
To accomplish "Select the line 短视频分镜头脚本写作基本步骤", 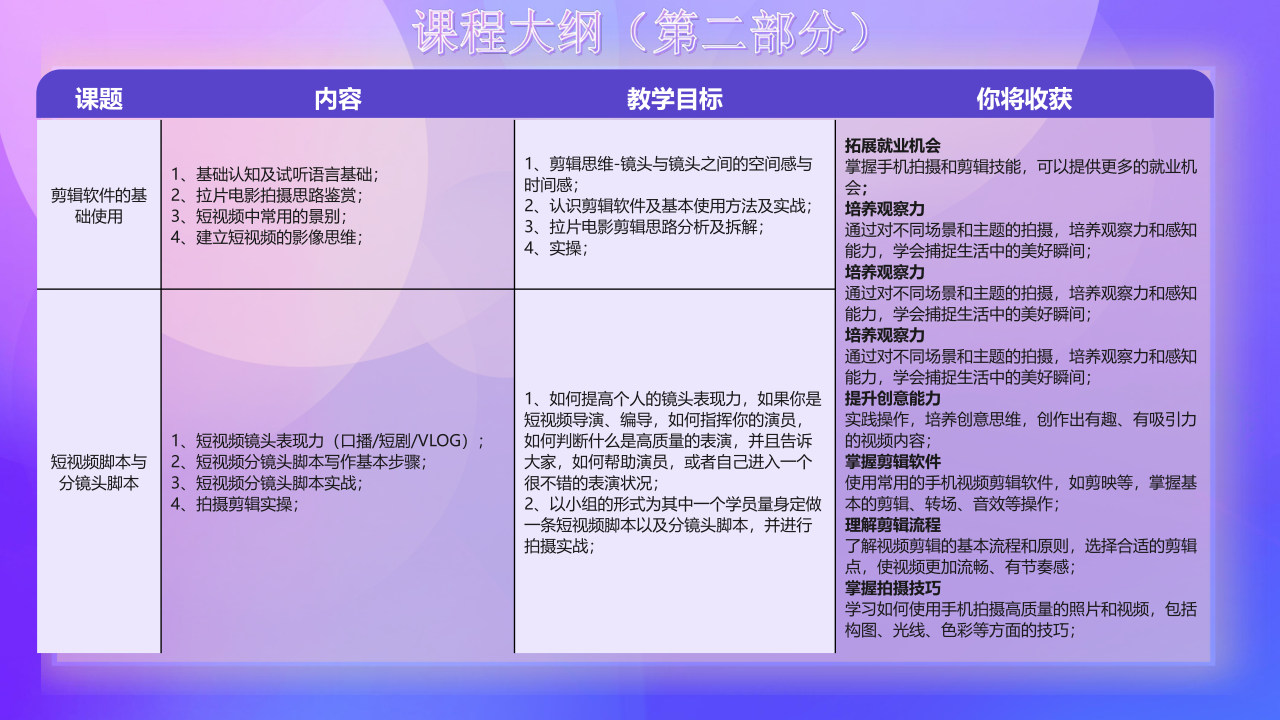I will (311, 461).
